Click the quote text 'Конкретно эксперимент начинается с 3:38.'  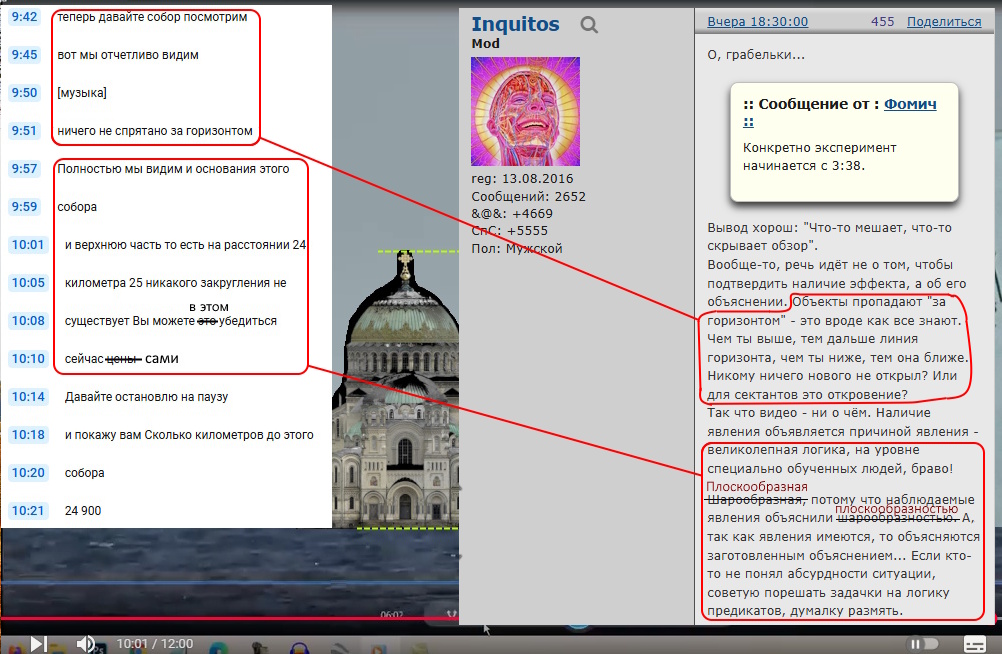[x=819, y=157]
